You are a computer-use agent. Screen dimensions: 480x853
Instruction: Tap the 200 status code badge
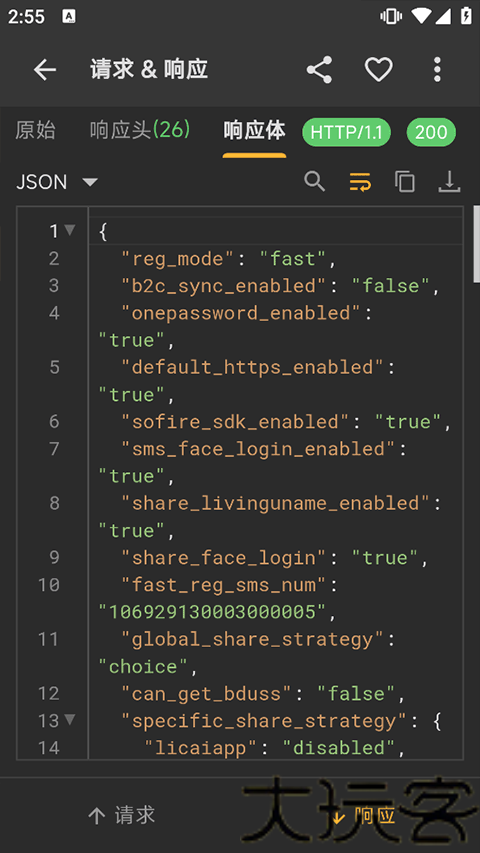click(431, 132)
